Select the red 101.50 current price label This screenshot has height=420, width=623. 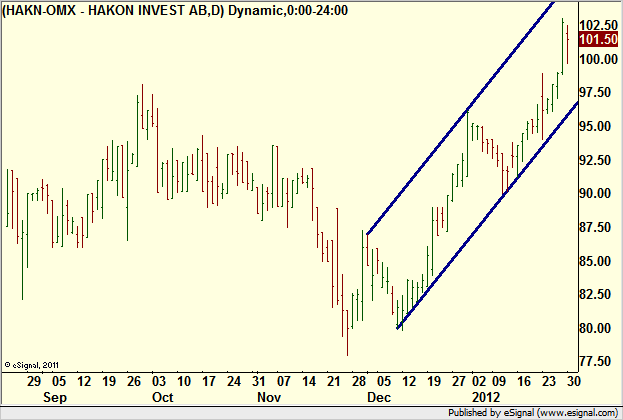click(598, 39)
